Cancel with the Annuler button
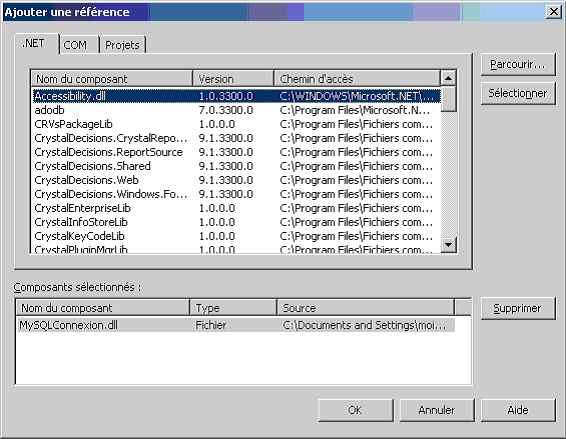Screen dimensions: 566x439 coord(437,410)
